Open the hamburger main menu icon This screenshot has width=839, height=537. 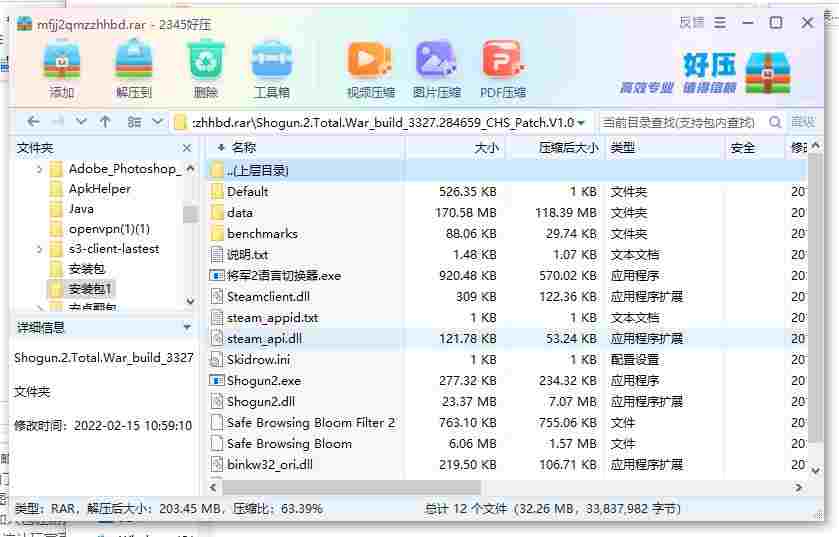pyautogui.click(x=720, y=23)
